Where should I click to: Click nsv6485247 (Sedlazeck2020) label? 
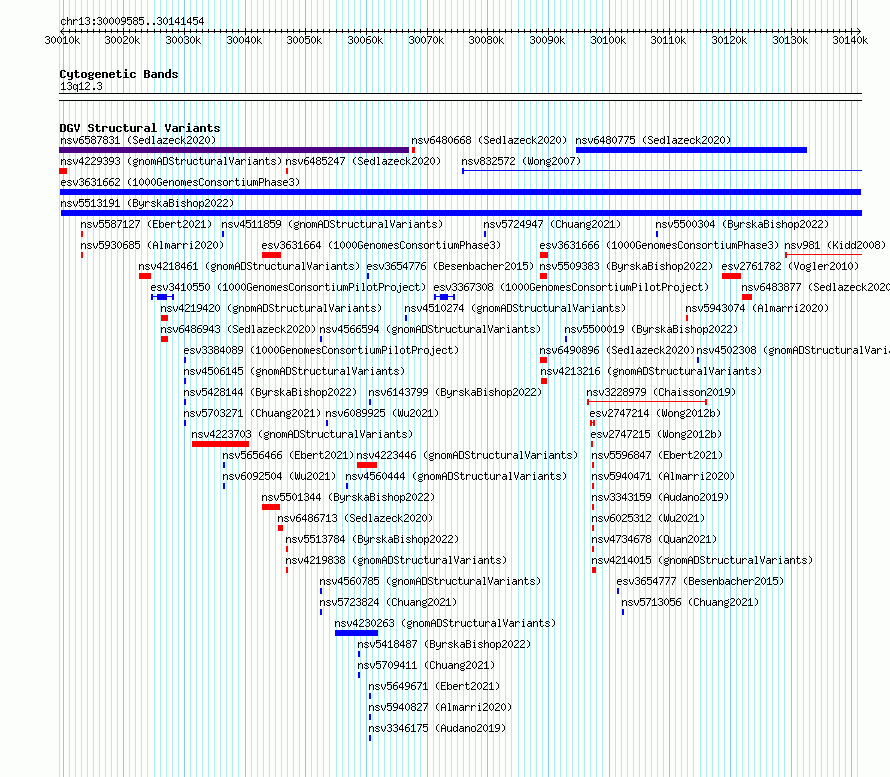(363, 161)
